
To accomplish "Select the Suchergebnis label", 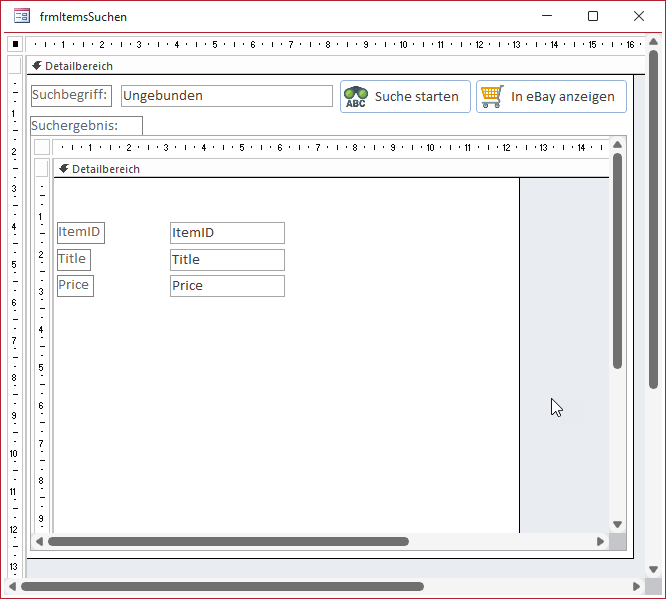I will (x=86, y=126).
